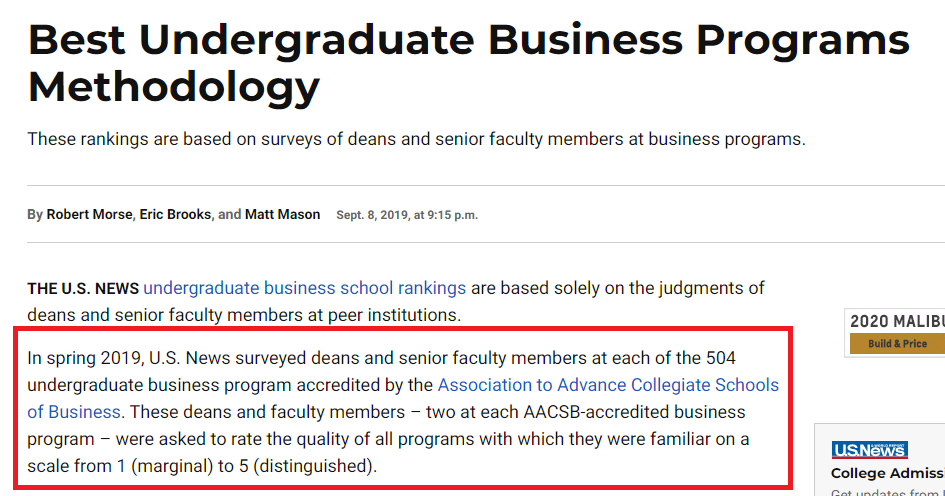Click the Sept. 8, 2019 publication date
The height and width of the screenshot is (496, 945).
406,215
